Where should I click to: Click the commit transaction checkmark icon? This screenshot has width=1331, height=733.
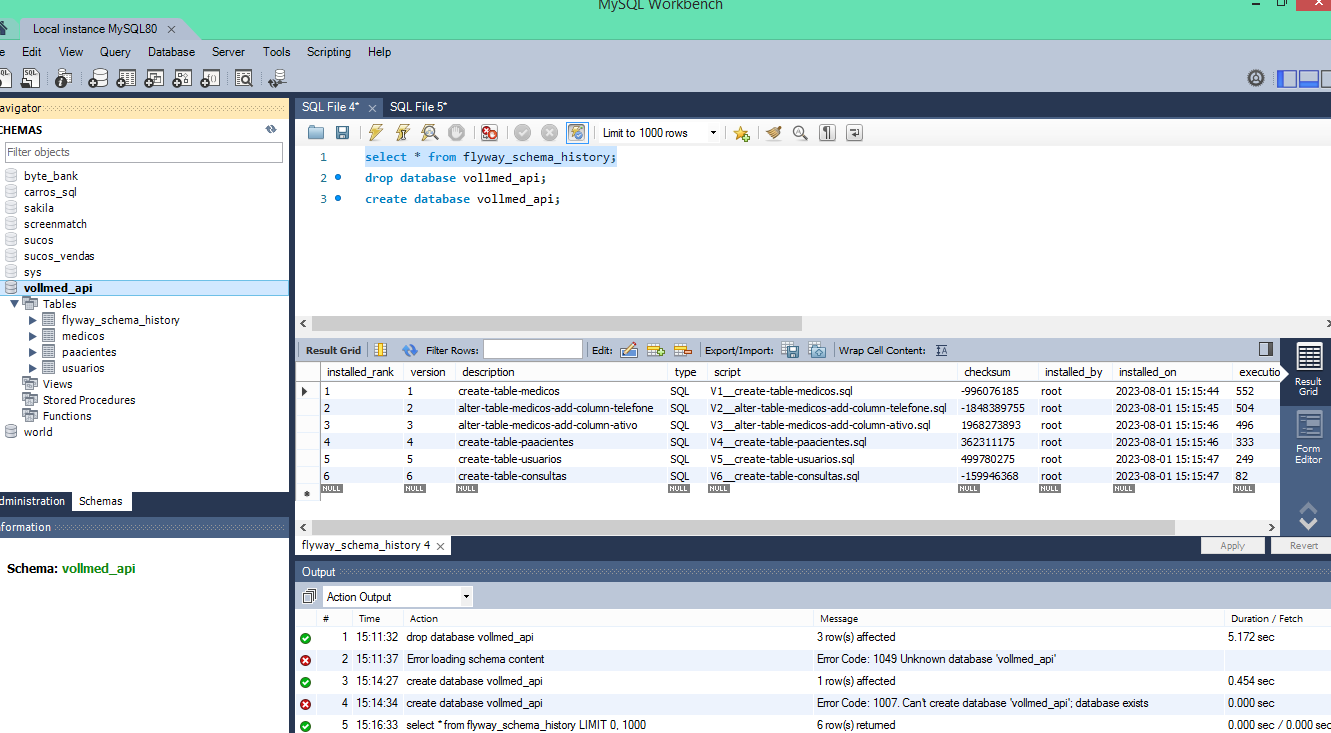coord(522,132)
